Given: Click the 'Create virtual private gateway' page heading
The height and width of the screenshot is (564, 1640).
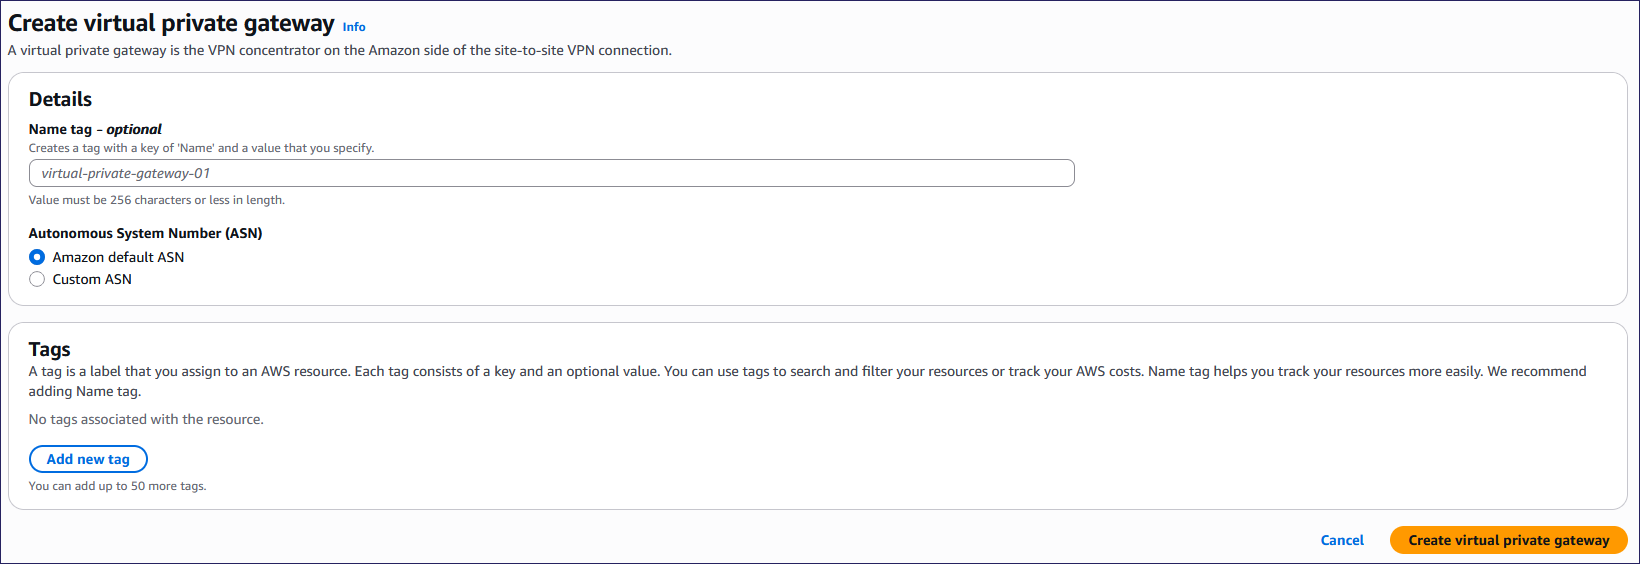Looking at the screenshot, I should click(x=171, y=23).
